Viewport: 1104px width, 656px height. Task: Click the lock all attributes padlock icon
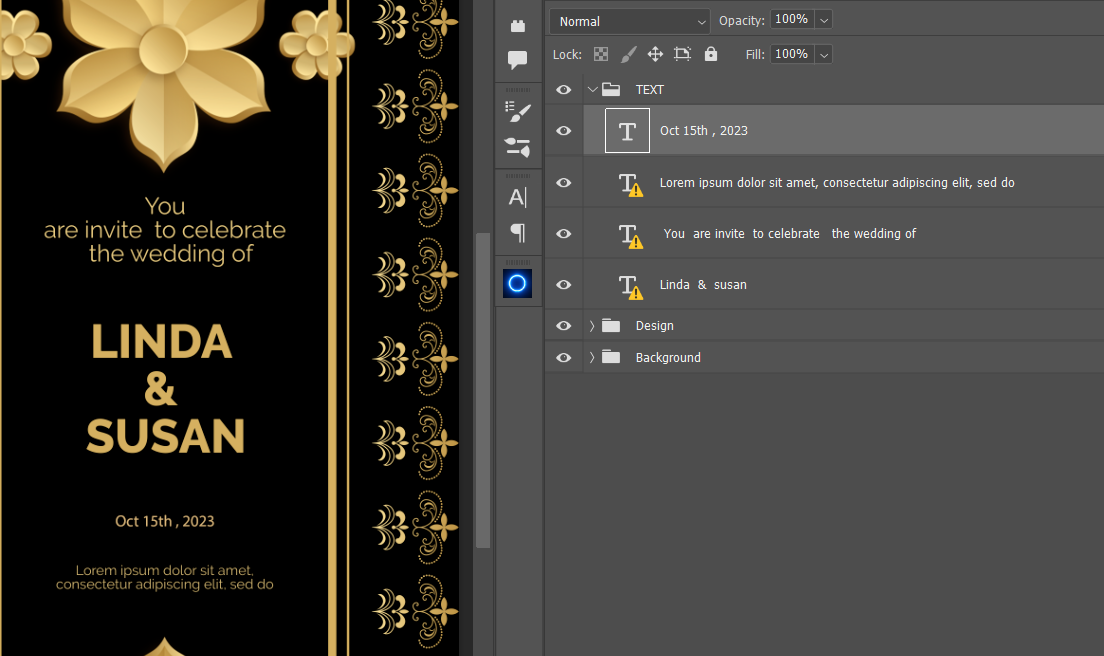coord(711,54)
